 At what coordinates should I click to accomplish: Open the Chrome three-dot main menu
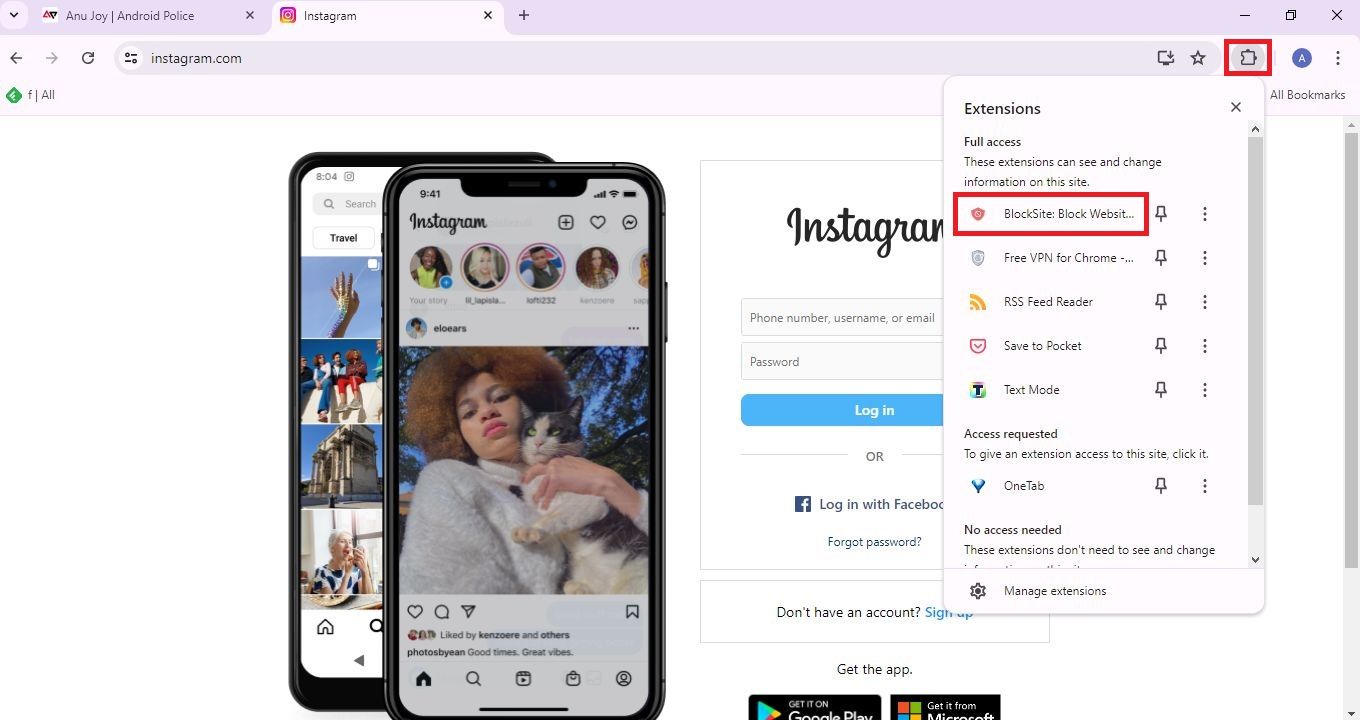pyautogui.click(x=1338, y=58)
